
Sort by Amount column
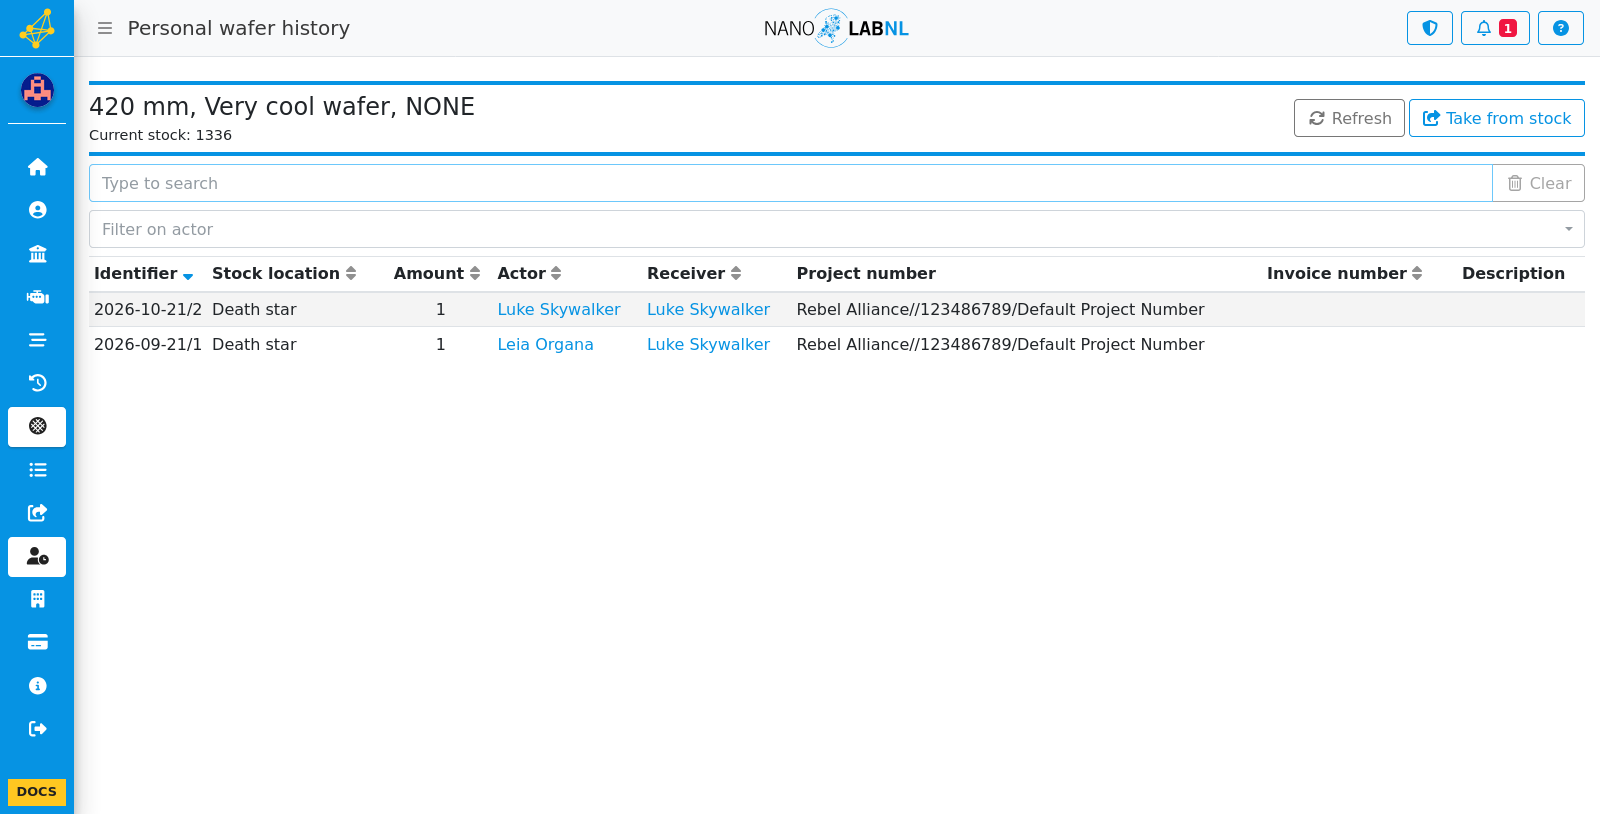[x=437, y=274]
